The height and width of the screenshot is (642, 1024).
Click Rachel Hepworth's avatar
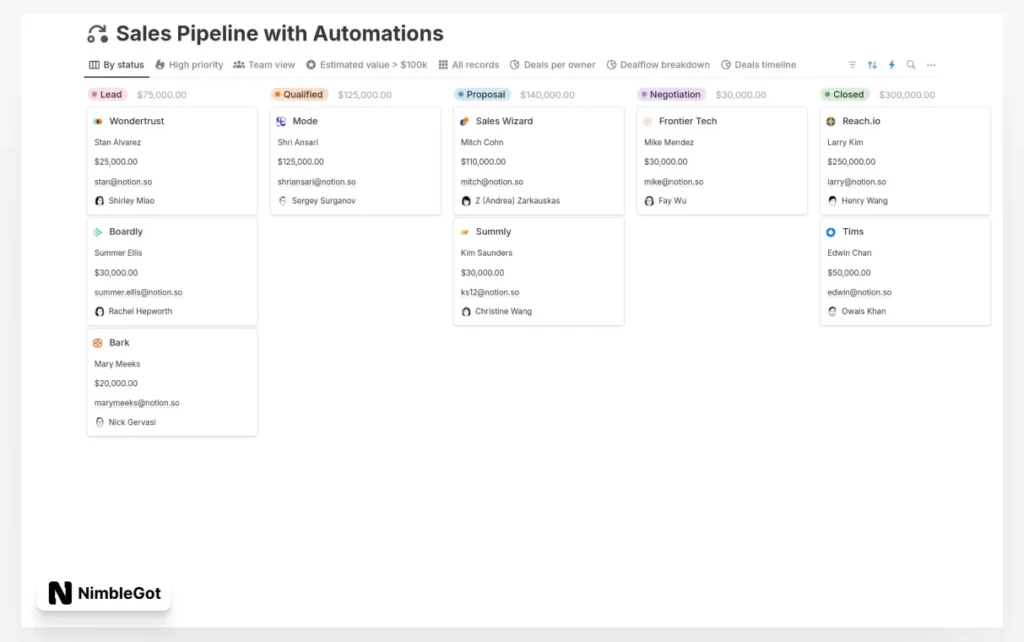[99, 312]
